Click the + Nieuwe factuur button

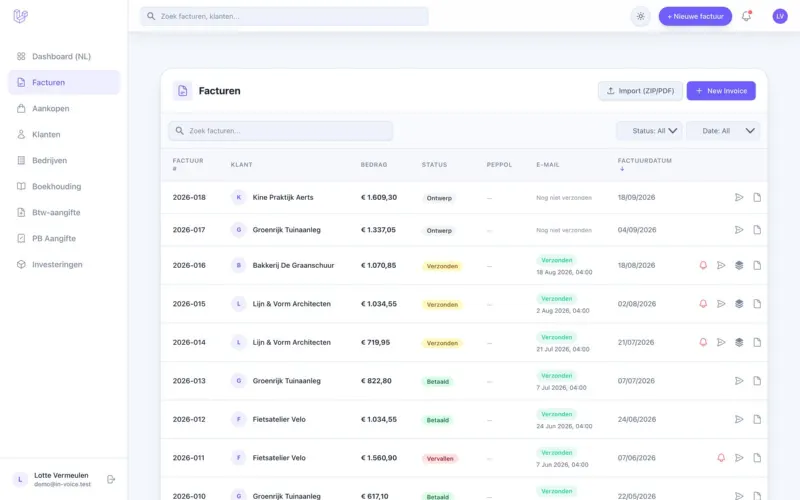[695, 16]
